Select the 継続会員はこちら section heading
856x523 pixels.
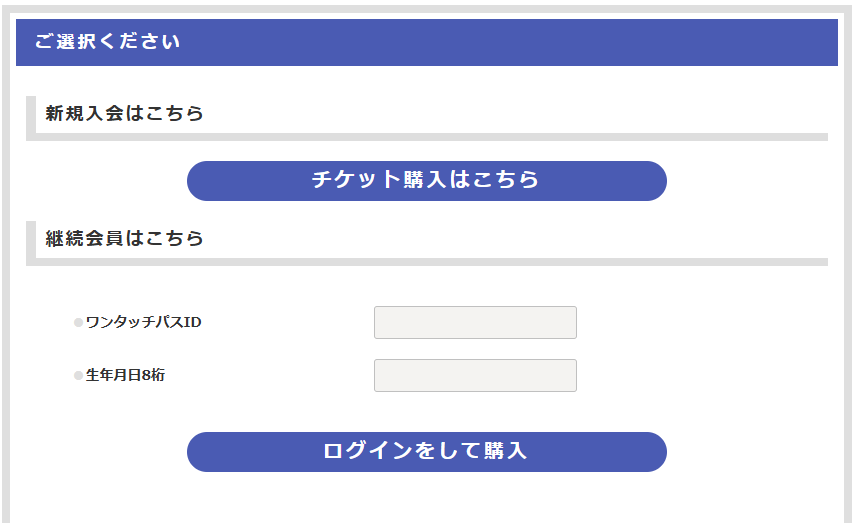[125, 238]
